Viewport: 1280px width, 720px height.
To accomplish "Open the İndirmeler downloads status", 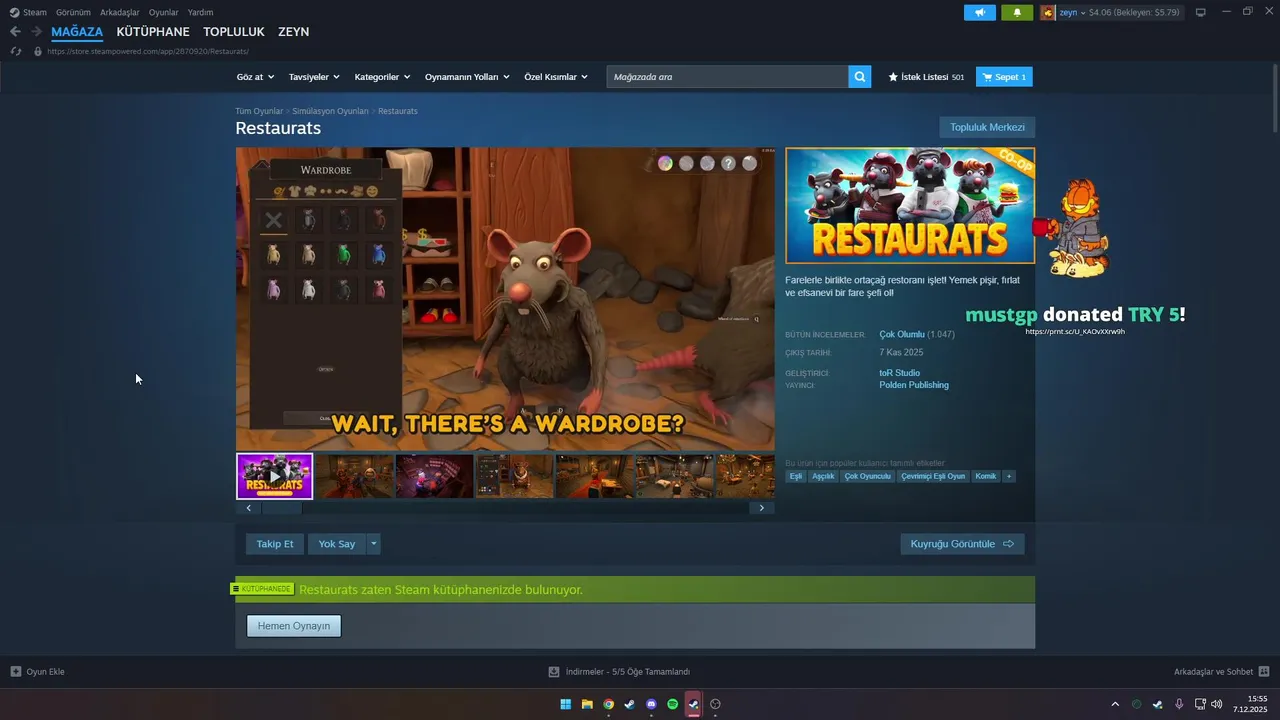I will [619, 671].
